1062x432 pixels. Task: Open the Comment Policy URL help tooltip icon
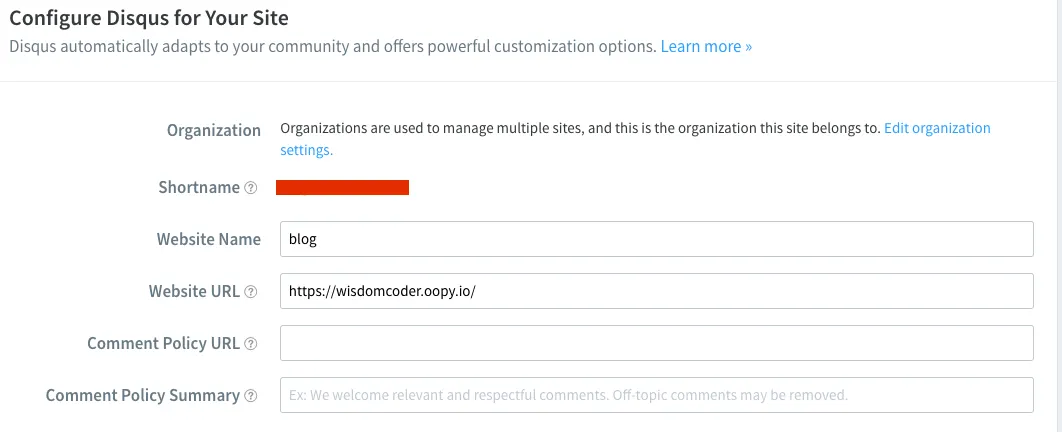click(251, 344)
